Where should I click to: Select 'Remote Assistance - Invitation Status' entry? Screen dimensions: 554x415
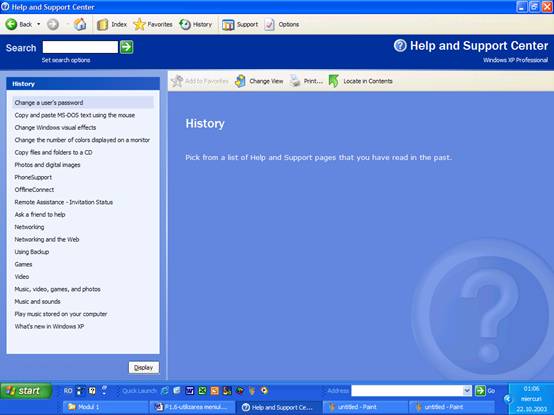coord(64,202)
